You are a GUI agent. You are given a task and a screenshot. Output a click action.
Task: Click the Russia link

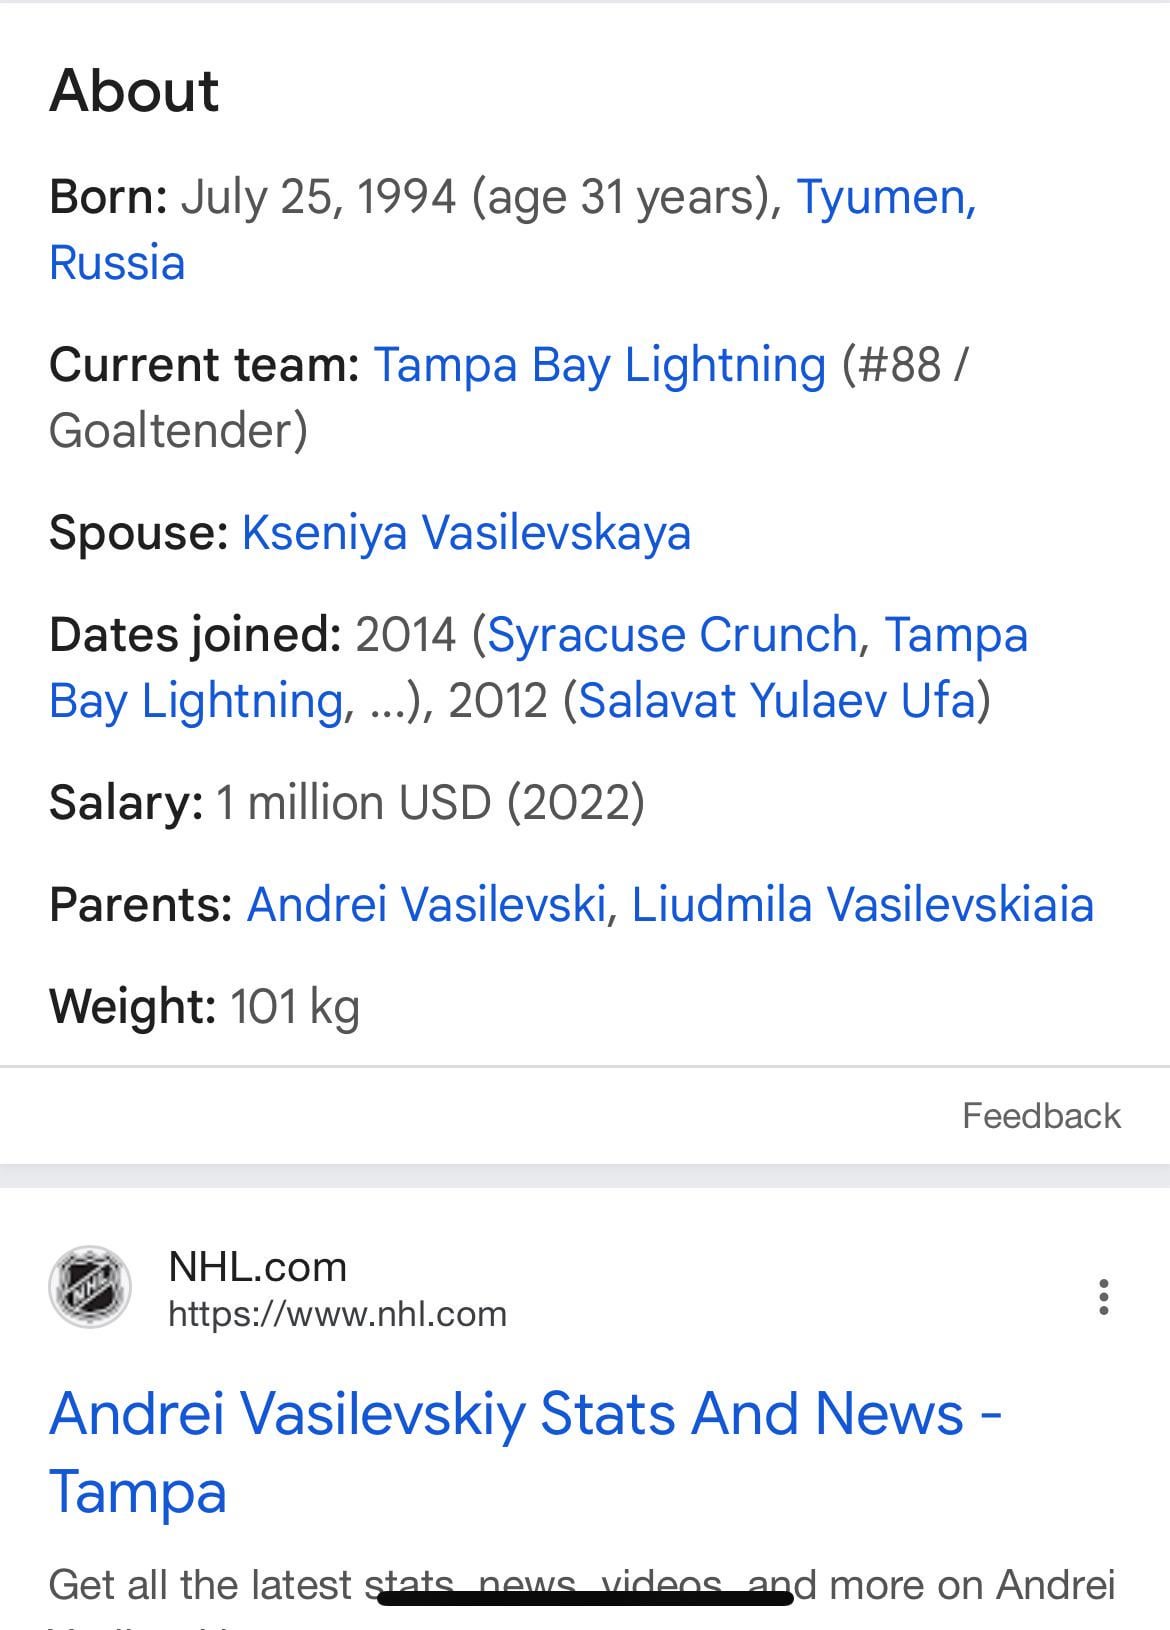(x=117, y=264)
